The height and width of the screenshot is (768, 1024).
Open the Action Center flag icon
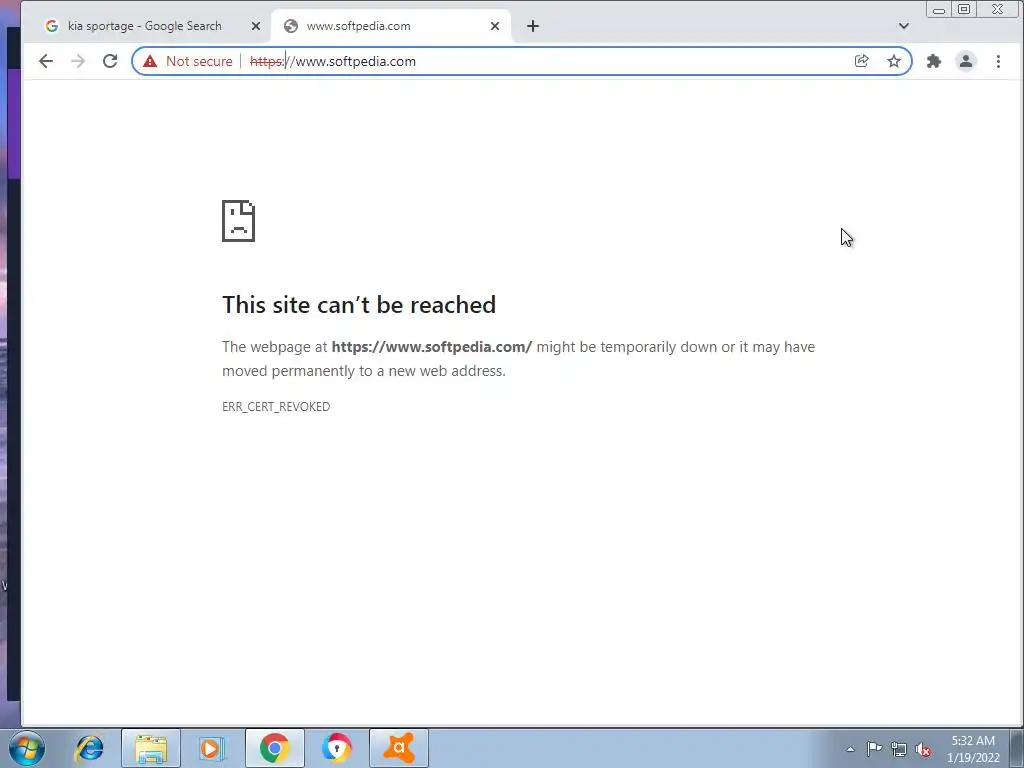tap(874, 749)
